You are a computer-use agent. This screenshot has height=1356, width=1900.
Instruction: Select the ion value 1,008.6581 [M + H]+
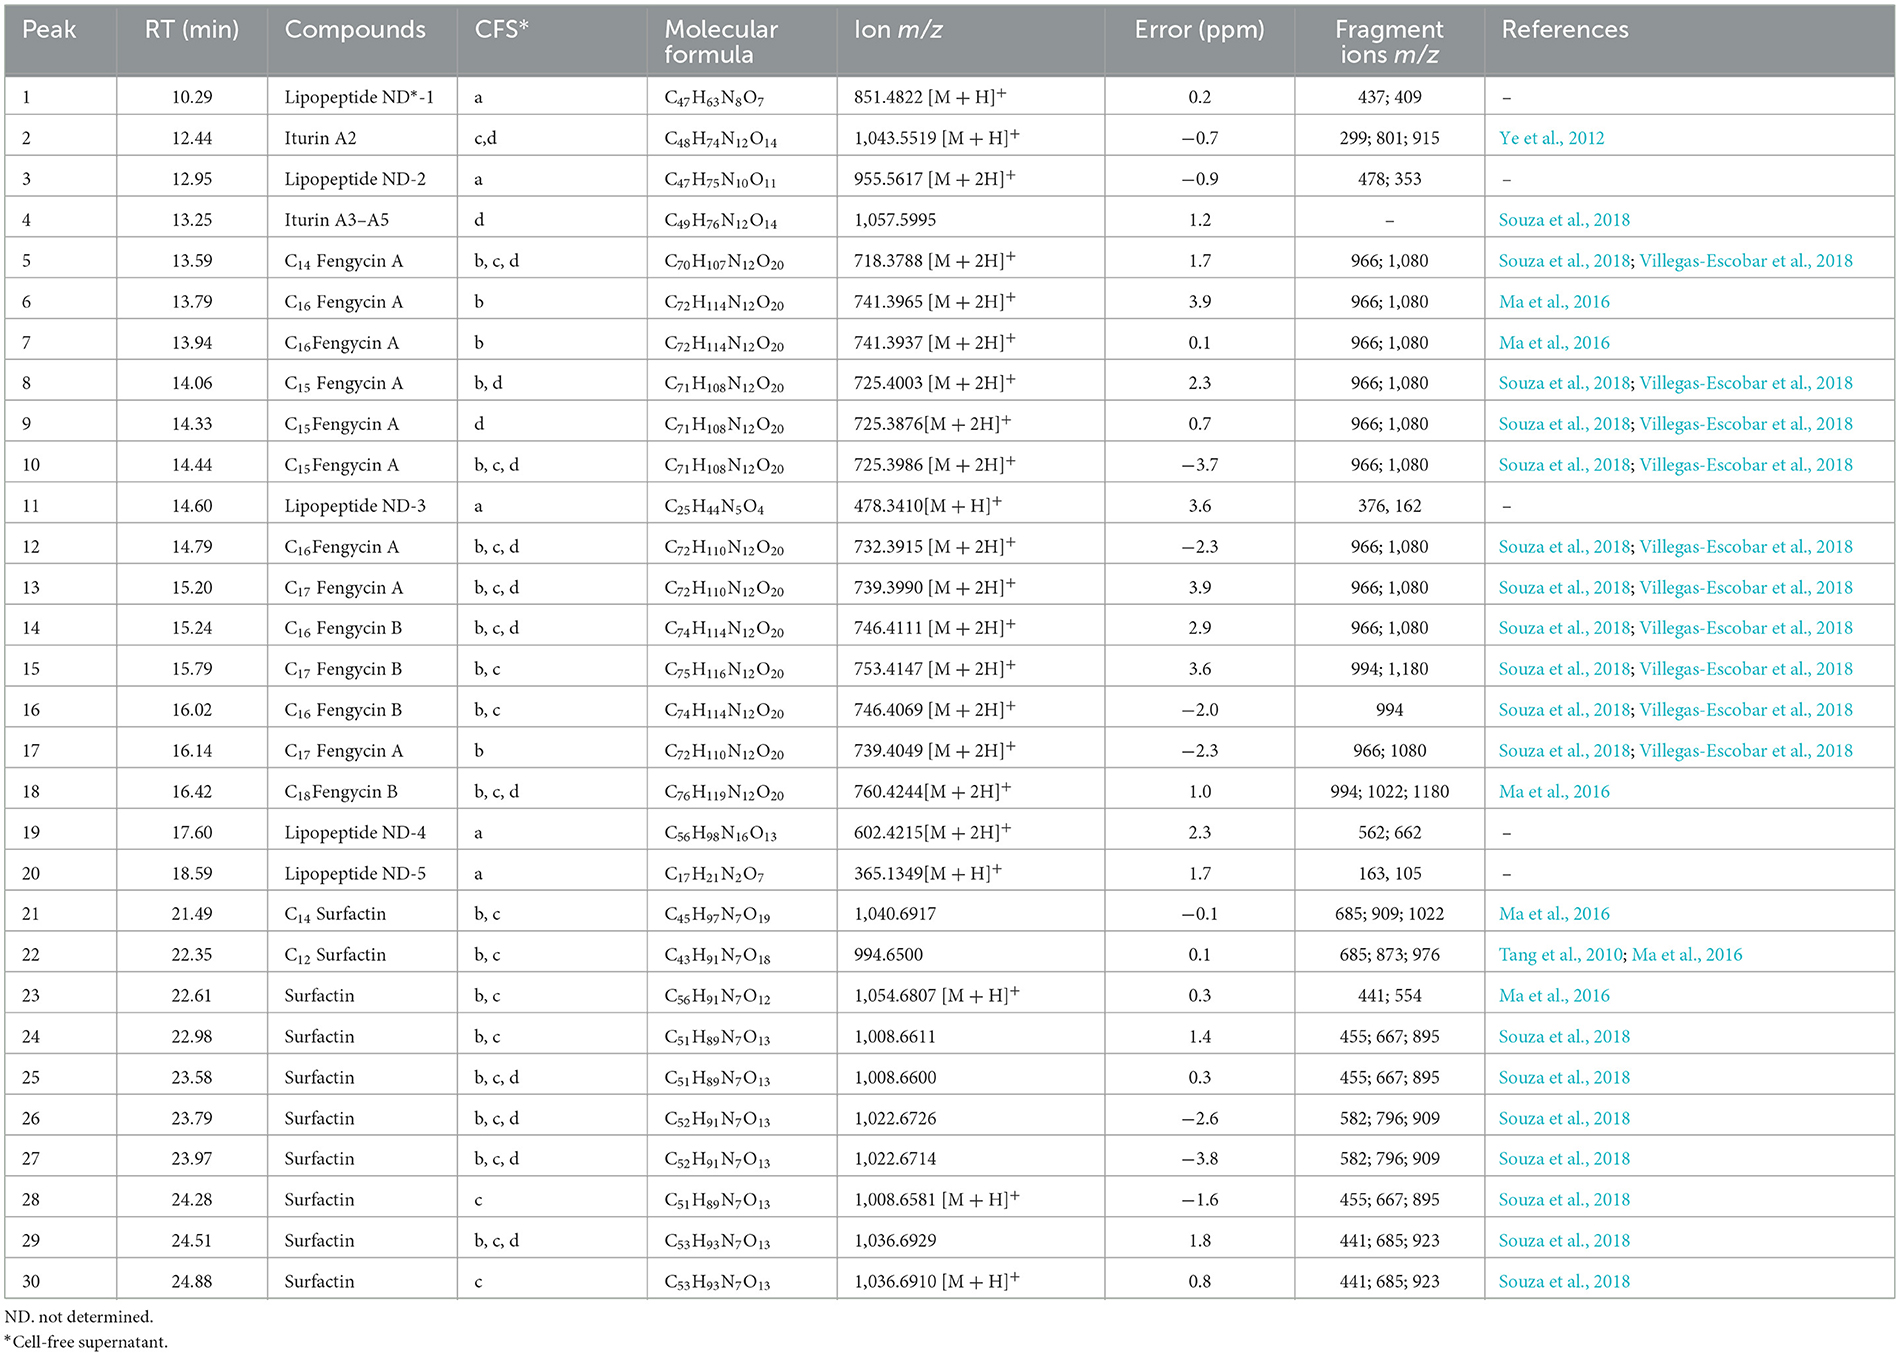click(x=937, y=1199)
